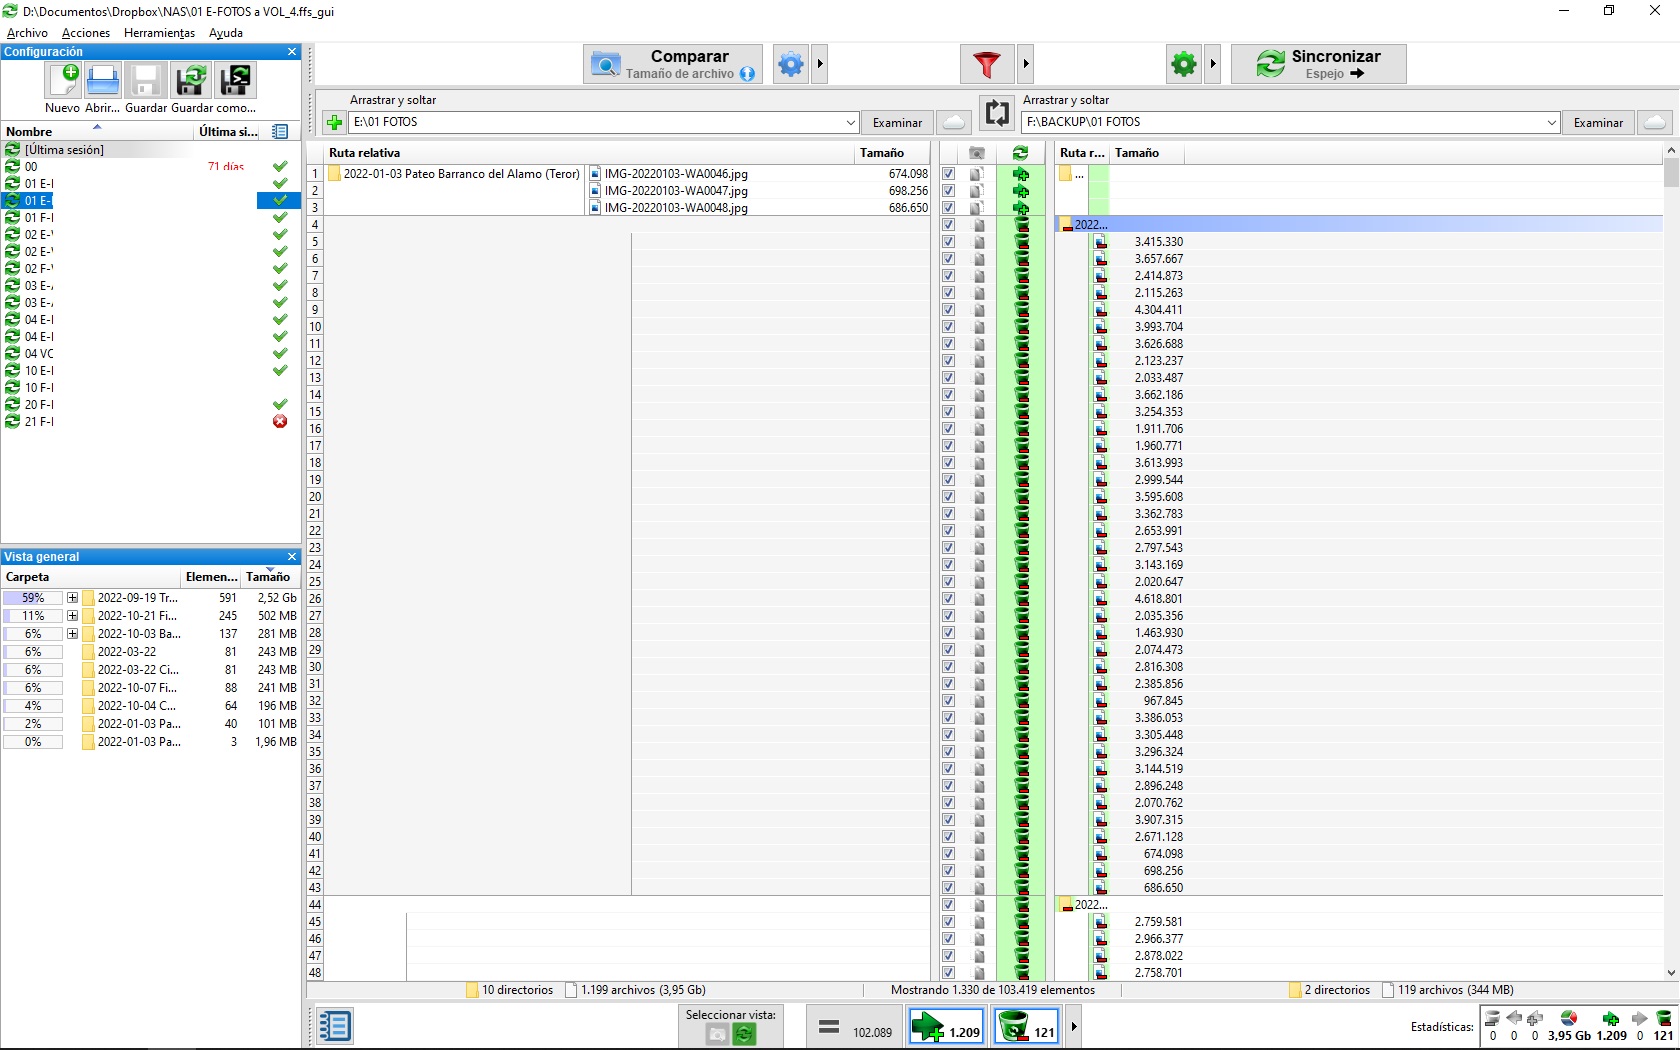The image size is (1680, 1050).
Task: Select action view green sync icon
Action: (x=744, y=1035)
